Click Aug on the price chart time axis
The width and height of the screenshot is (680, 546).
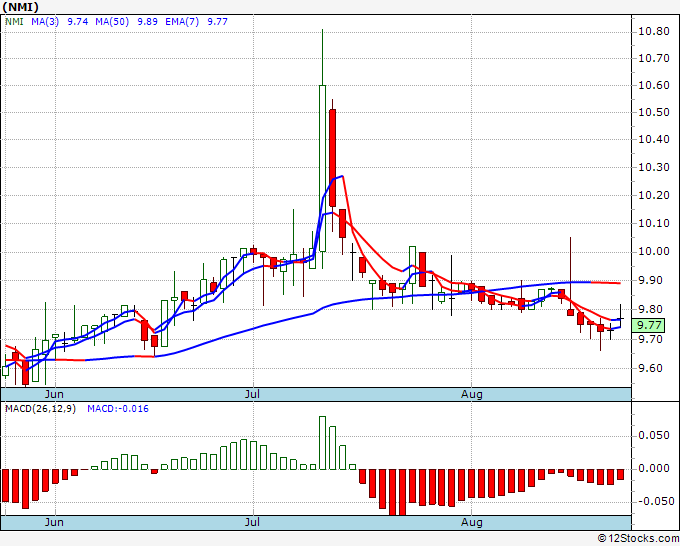tap(471, 394)
